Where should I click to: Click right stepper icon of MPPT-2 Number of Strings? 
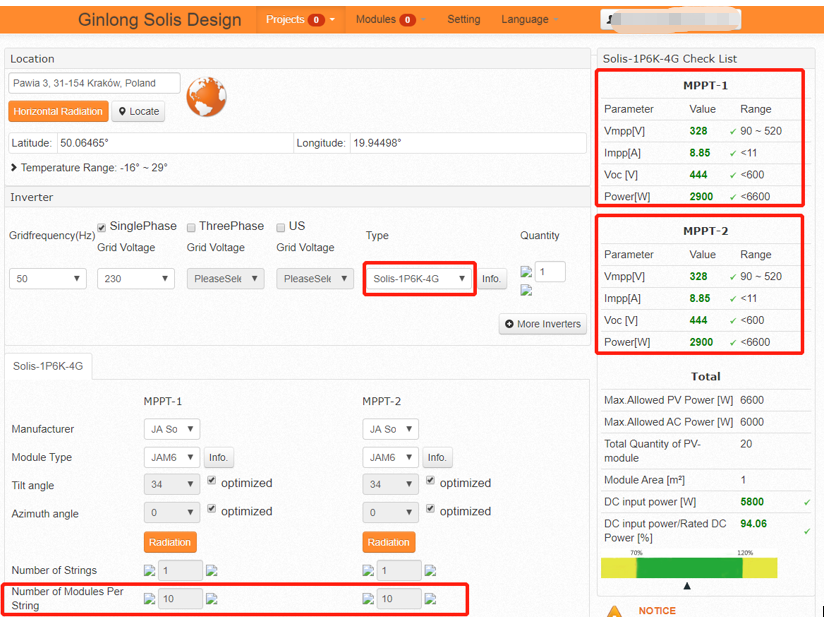point(430,570)
